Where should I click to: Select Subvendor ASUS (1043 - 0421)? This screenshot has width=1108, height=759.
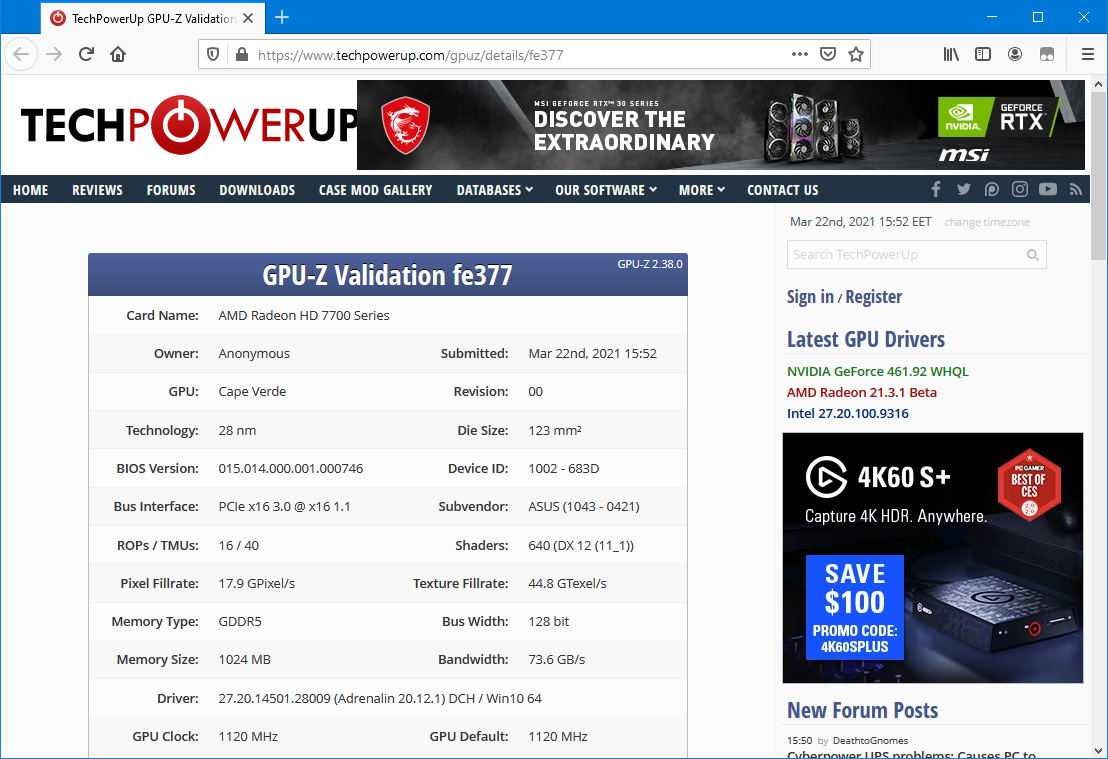(584, 507)
